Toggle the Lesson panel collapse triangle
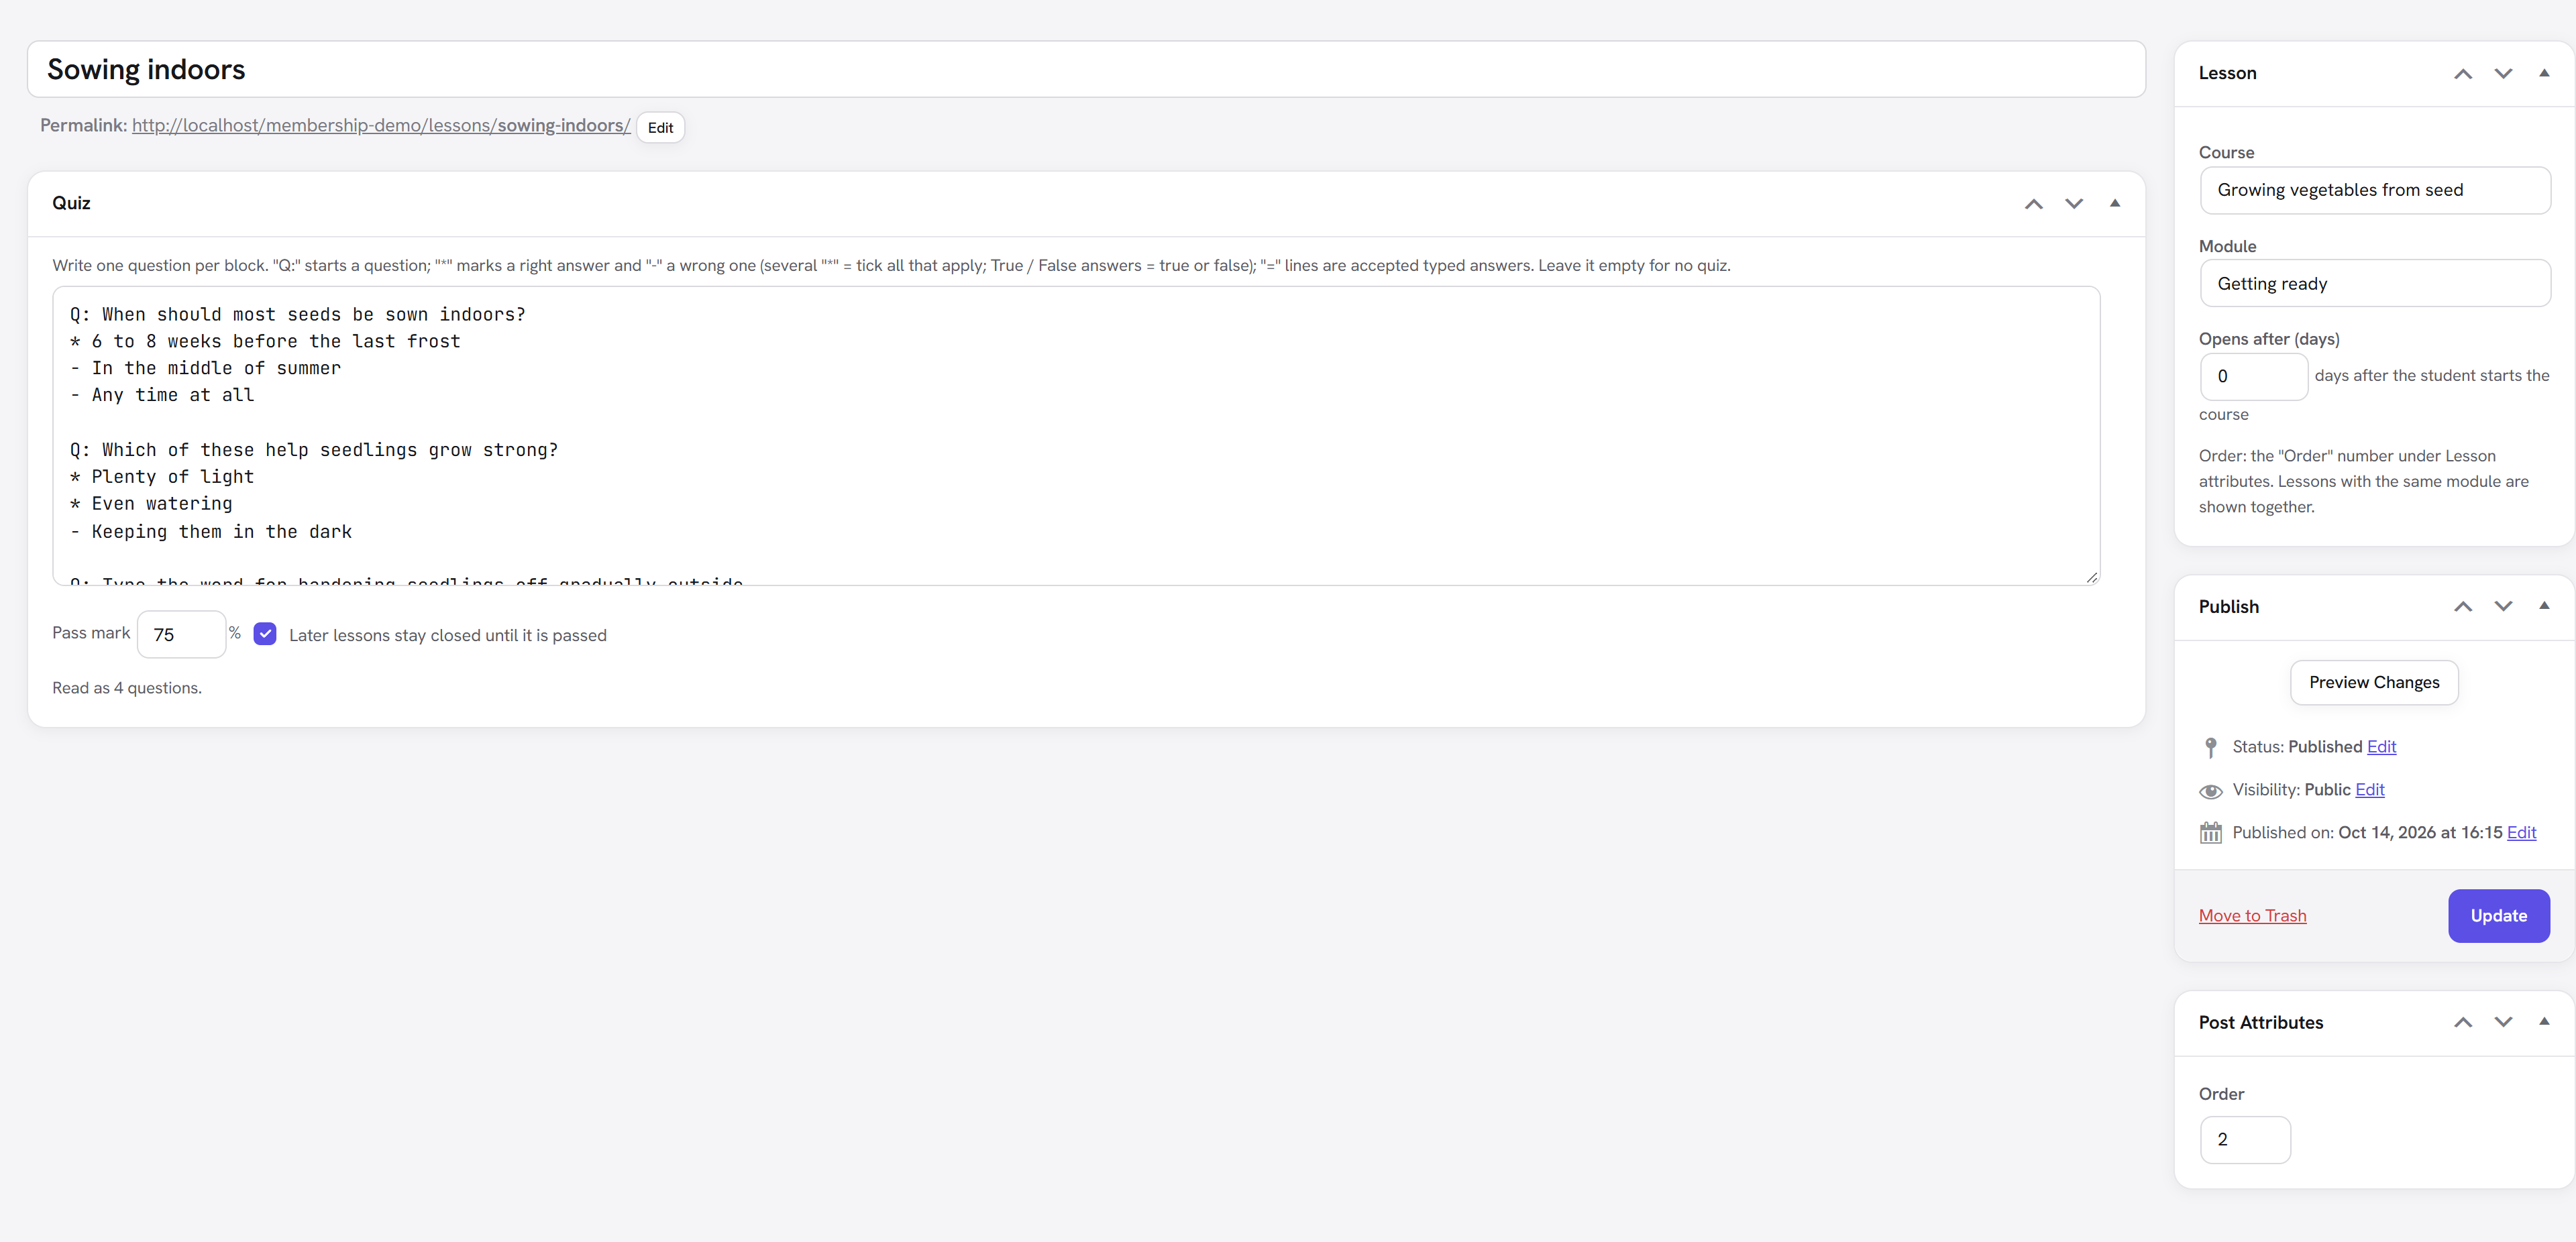Screen dimensions: 2576x1242 point(2544,73)
